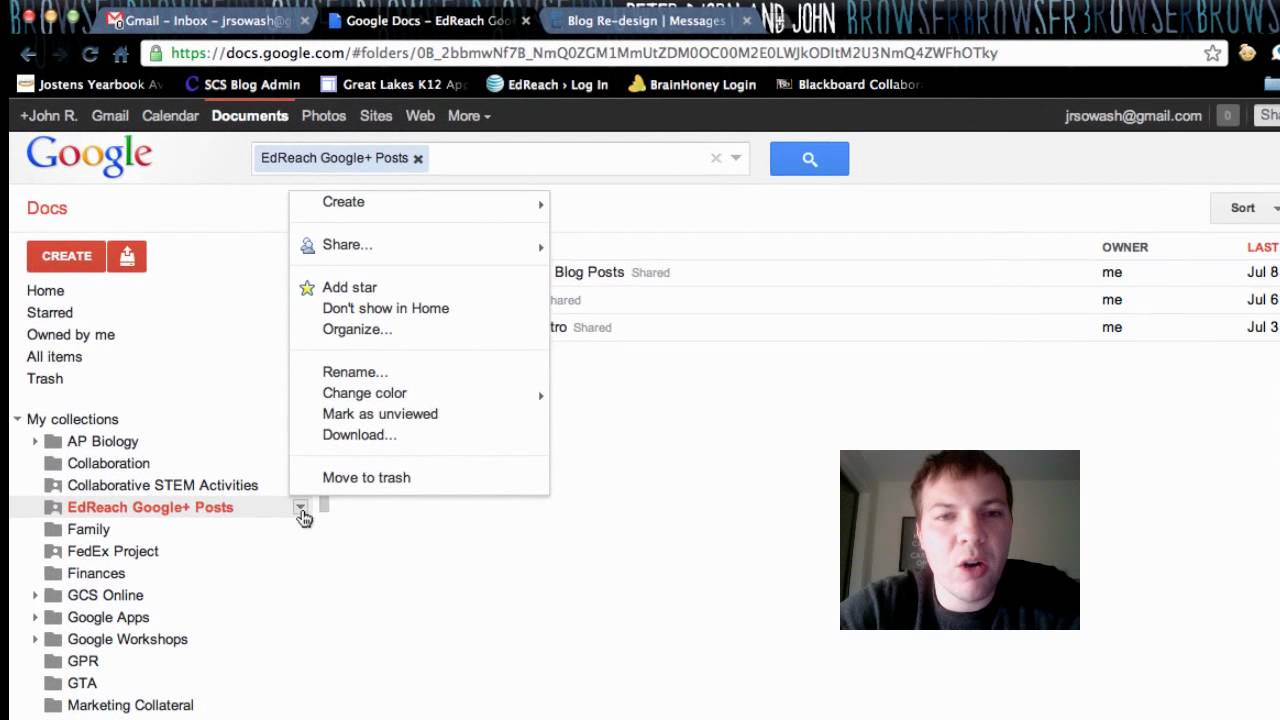The height and width of the screenshot is (720, 1280).
Task: Select Mark as unviewed
Action: (419, 414)
